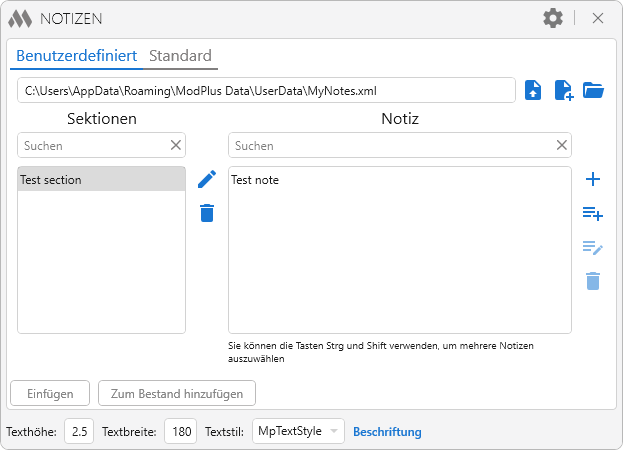Click the add multiple notes list icon

point(593,213)
